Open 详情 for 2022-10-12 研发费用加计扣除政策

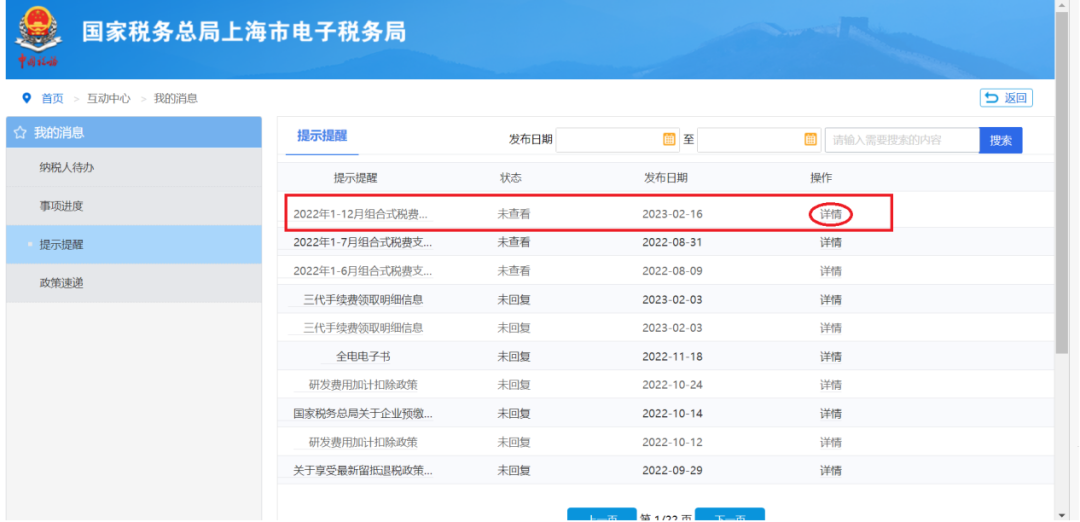(x=831, y=442)
